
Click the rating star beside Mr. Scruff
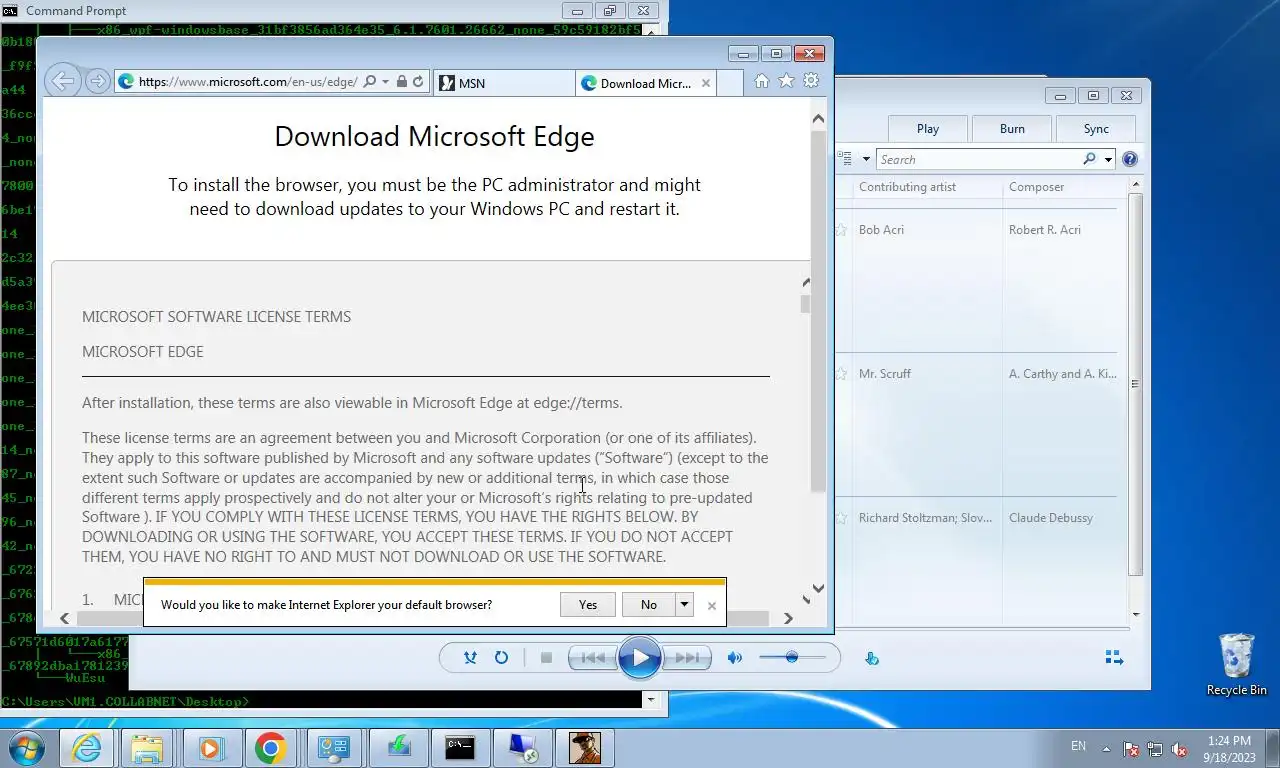pos(841,374)
